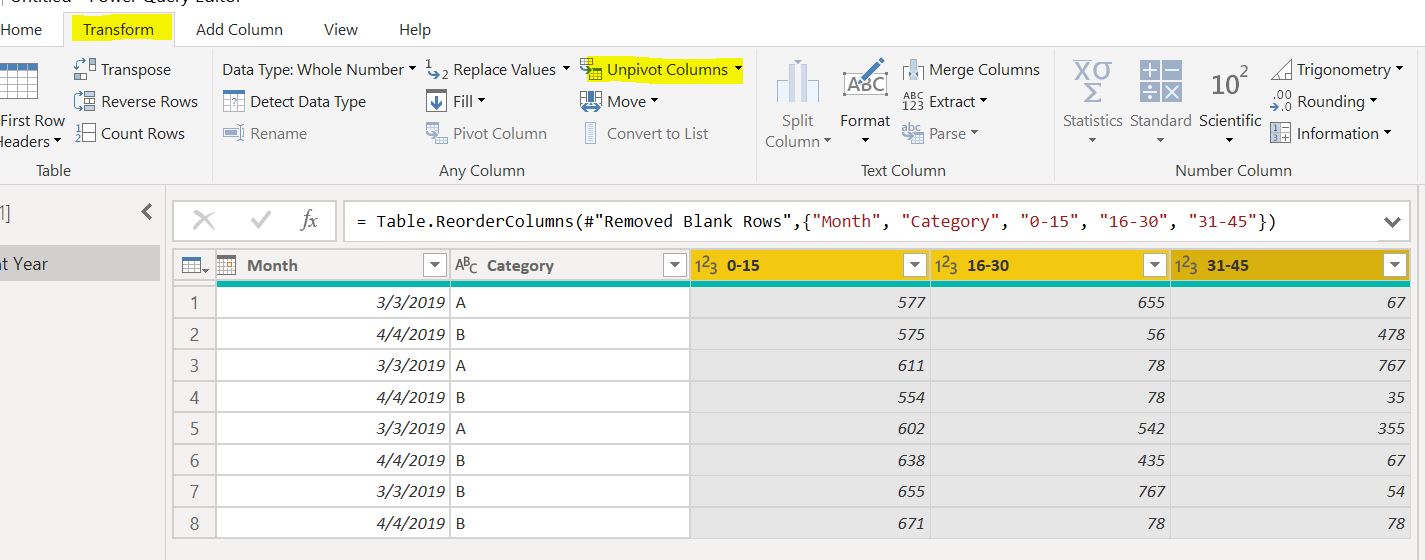Change Month column date data type icon
The height and width of the screenshot is (560, 1425).
227,265
